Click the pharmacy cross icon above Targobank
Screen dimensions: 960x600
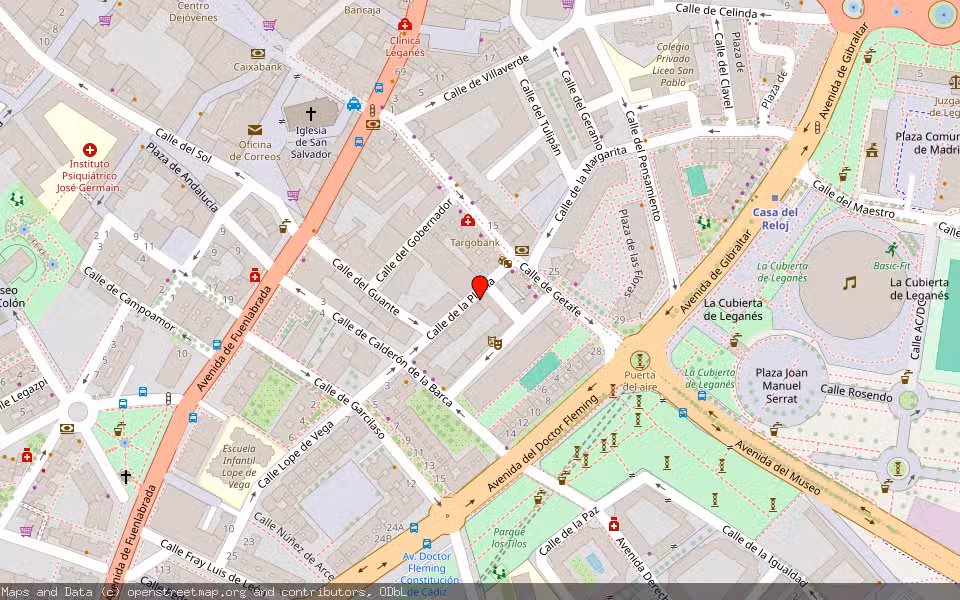(468, 219)
